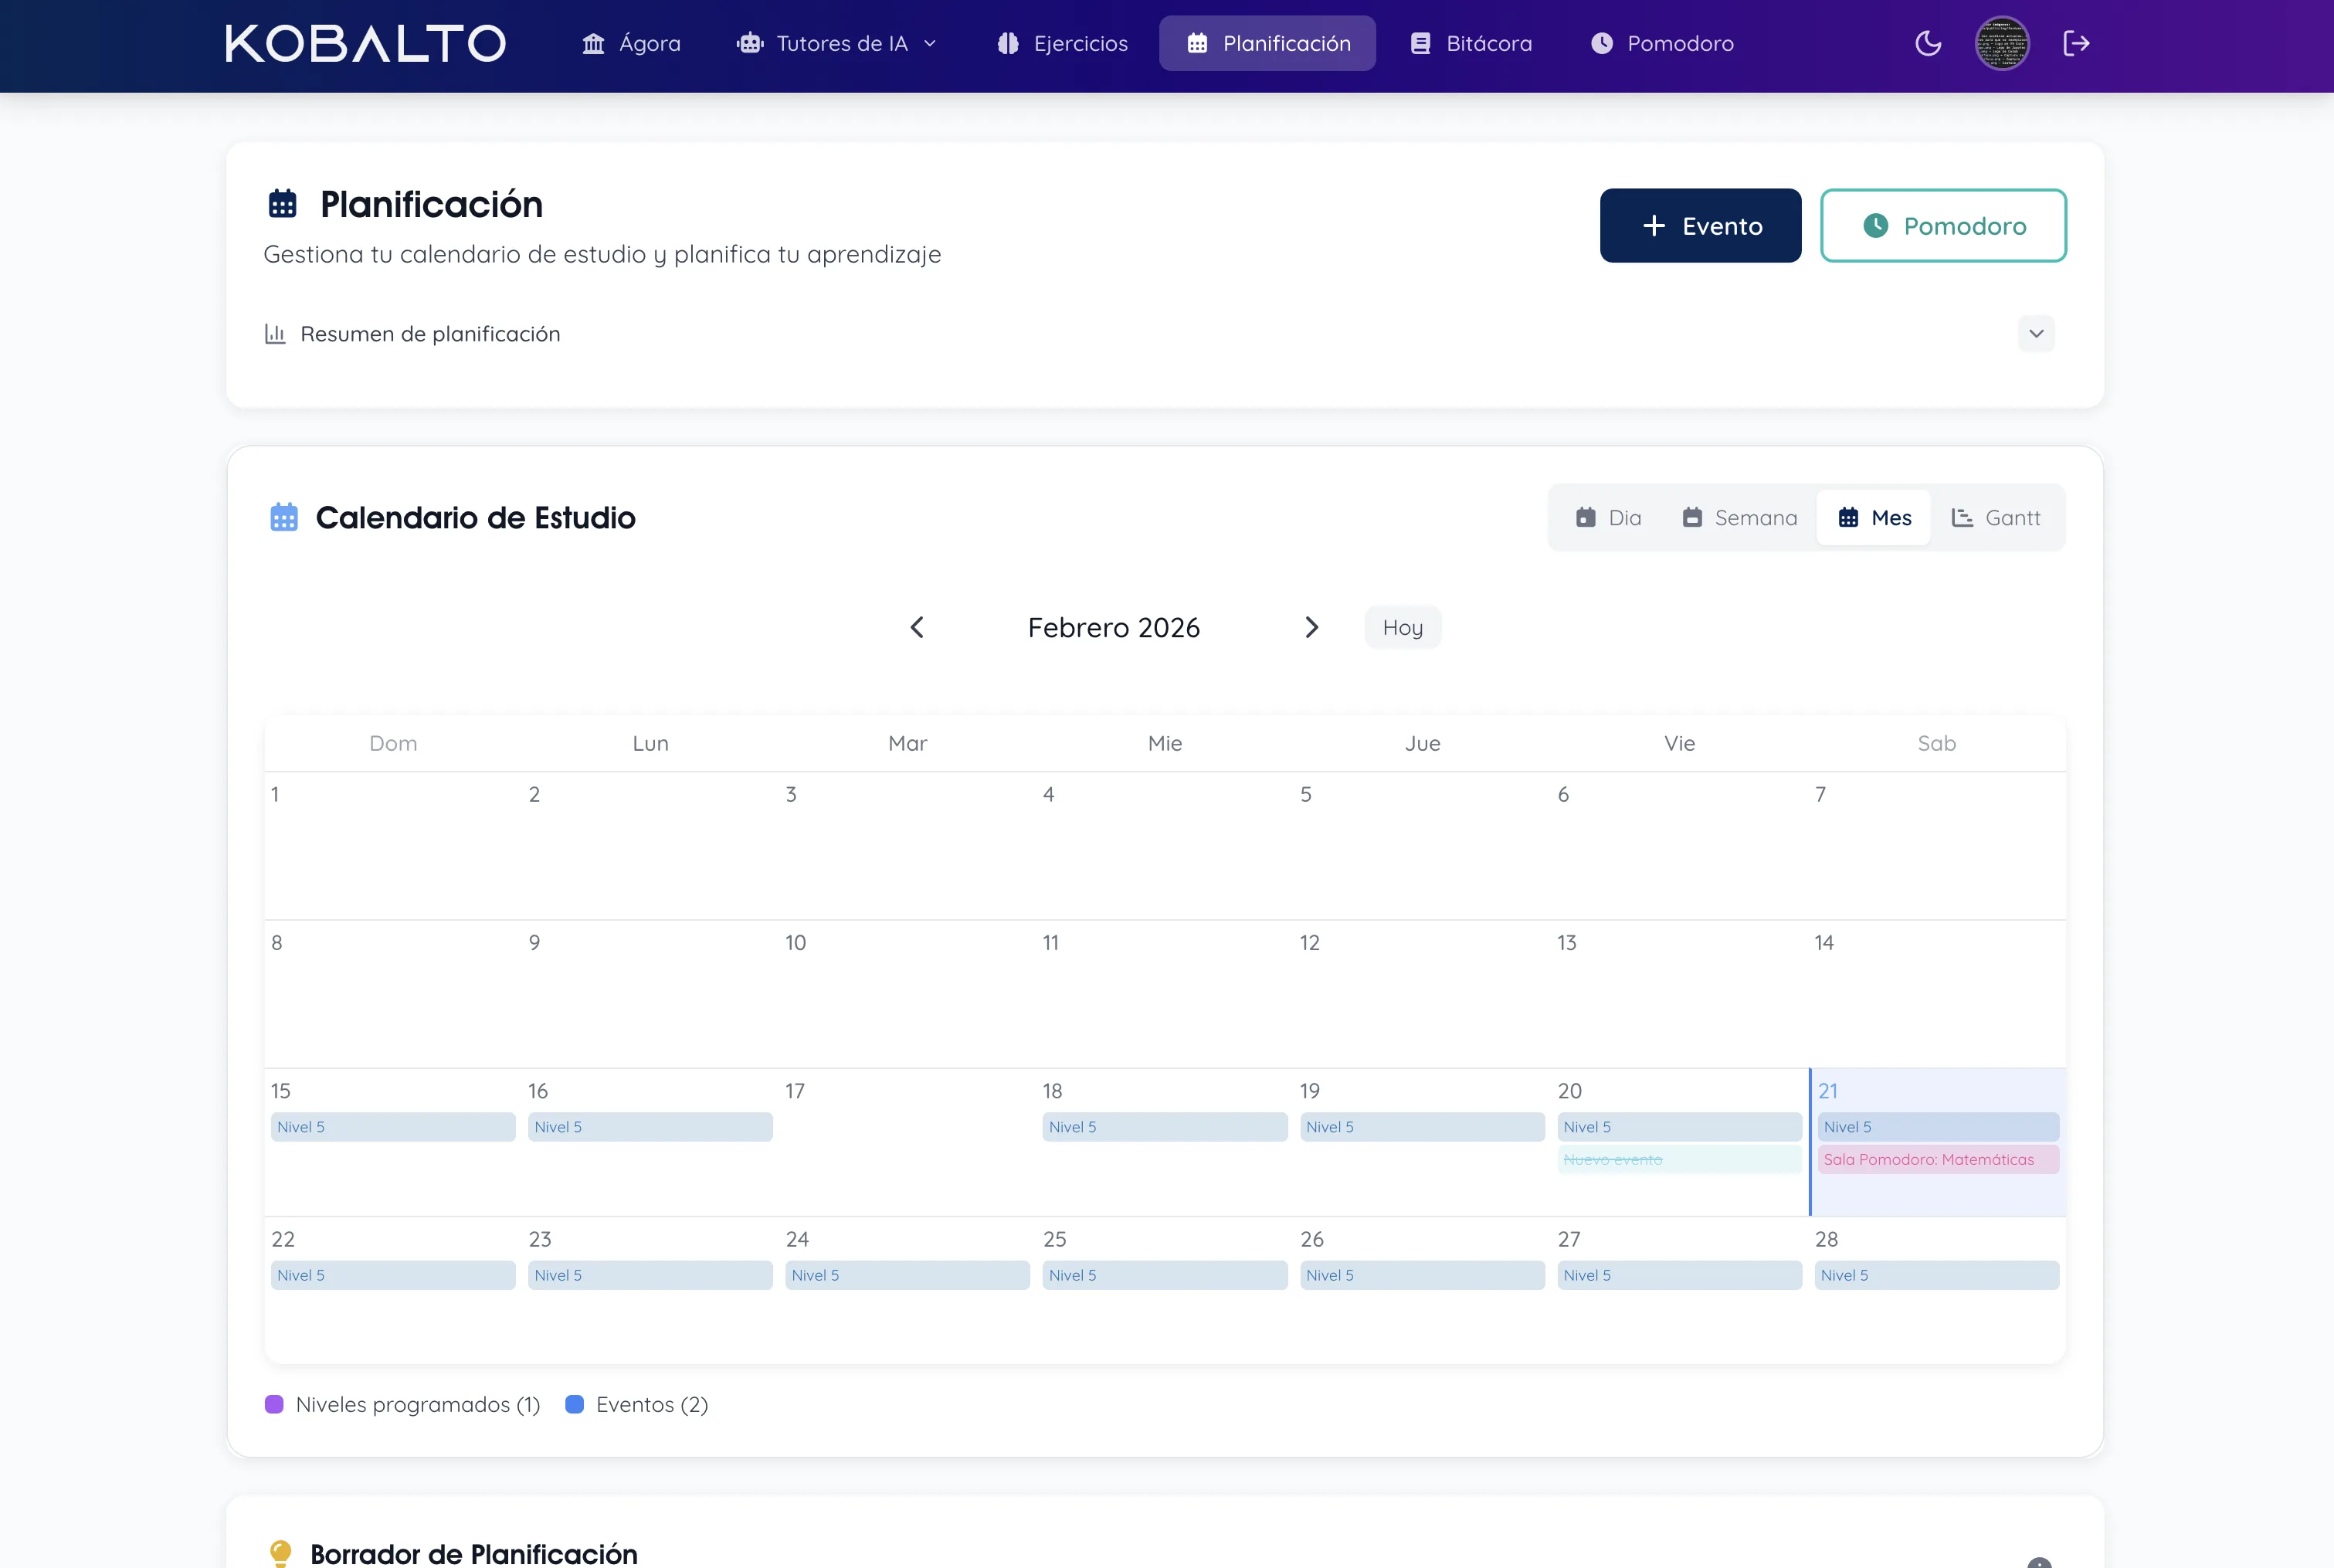Keep Mes view selected in calendar
This screenshot has height=1568, width=2334.
(1873, 517)
